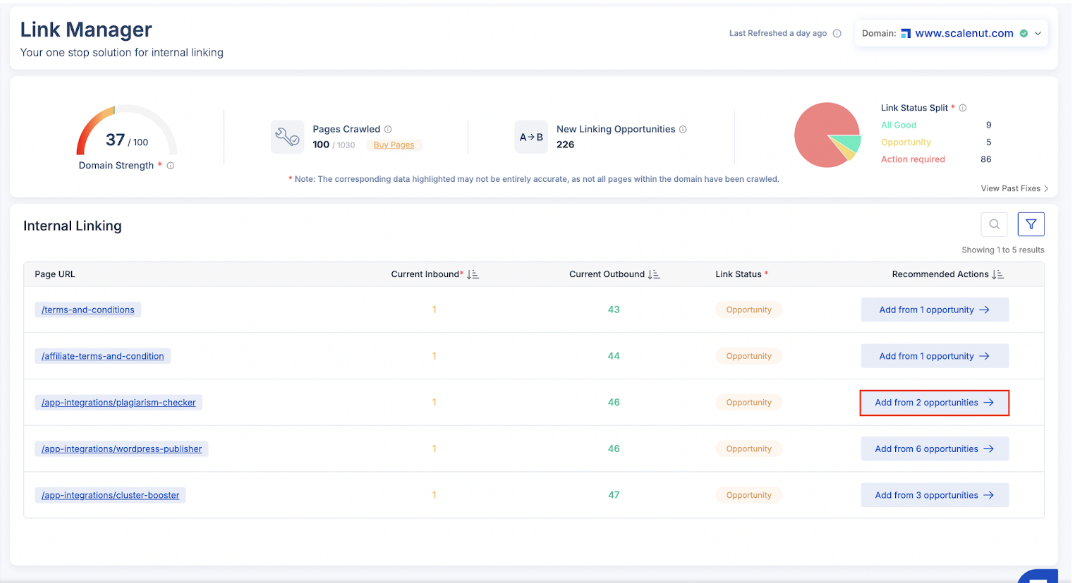Open View Past Fixes
Image resolution: width=1072 pixels, height=583 pixels.
pyautogui.click(x=1014, y=188)
